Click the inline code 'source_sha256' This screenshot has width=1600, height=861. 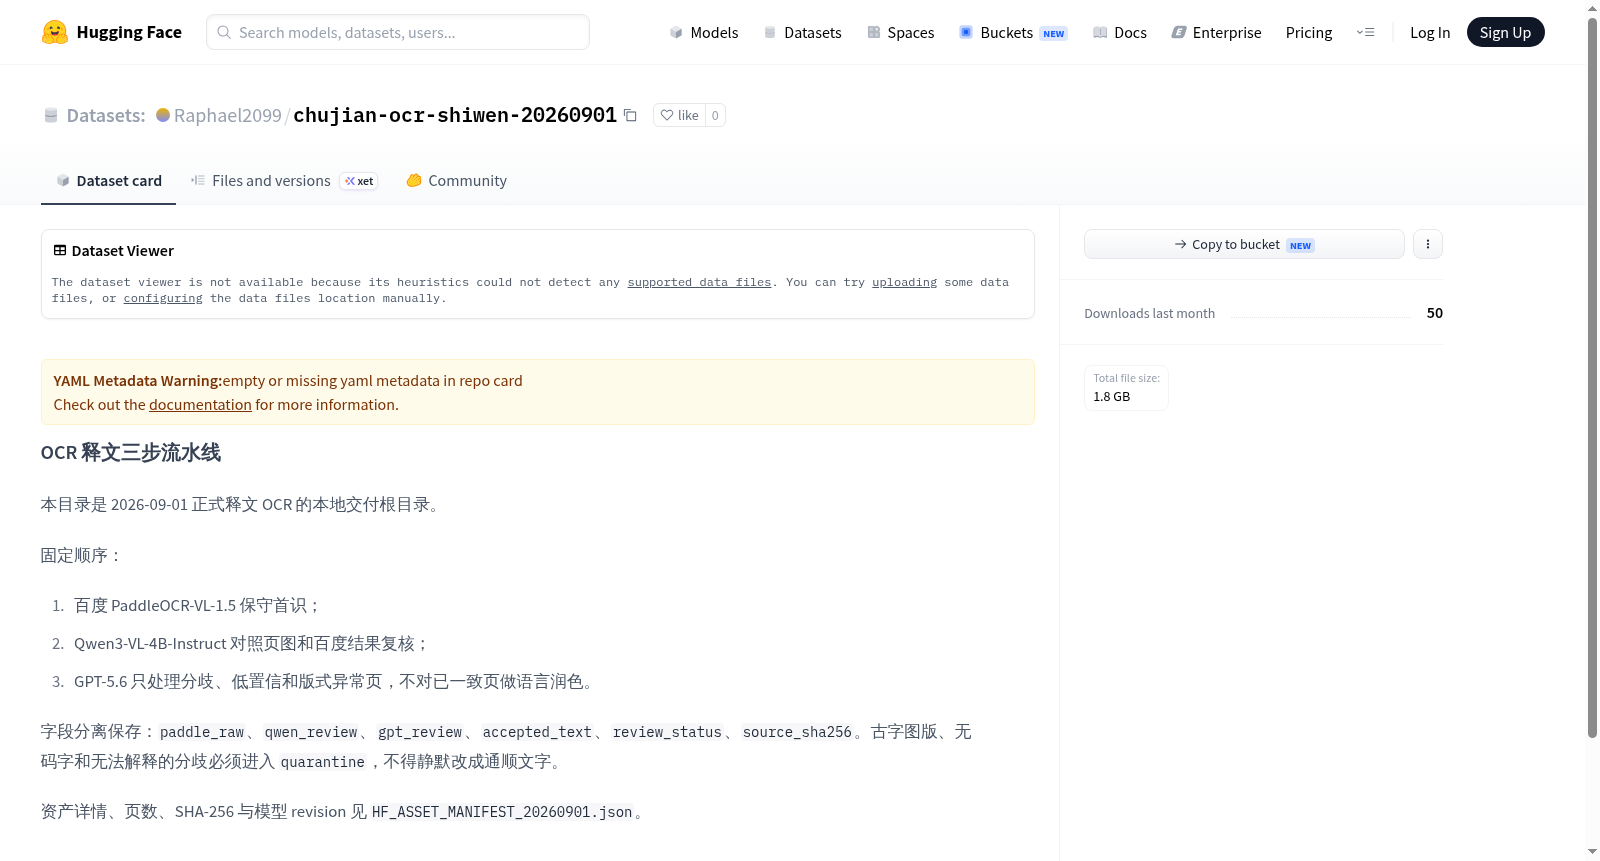tap(797, 732)
